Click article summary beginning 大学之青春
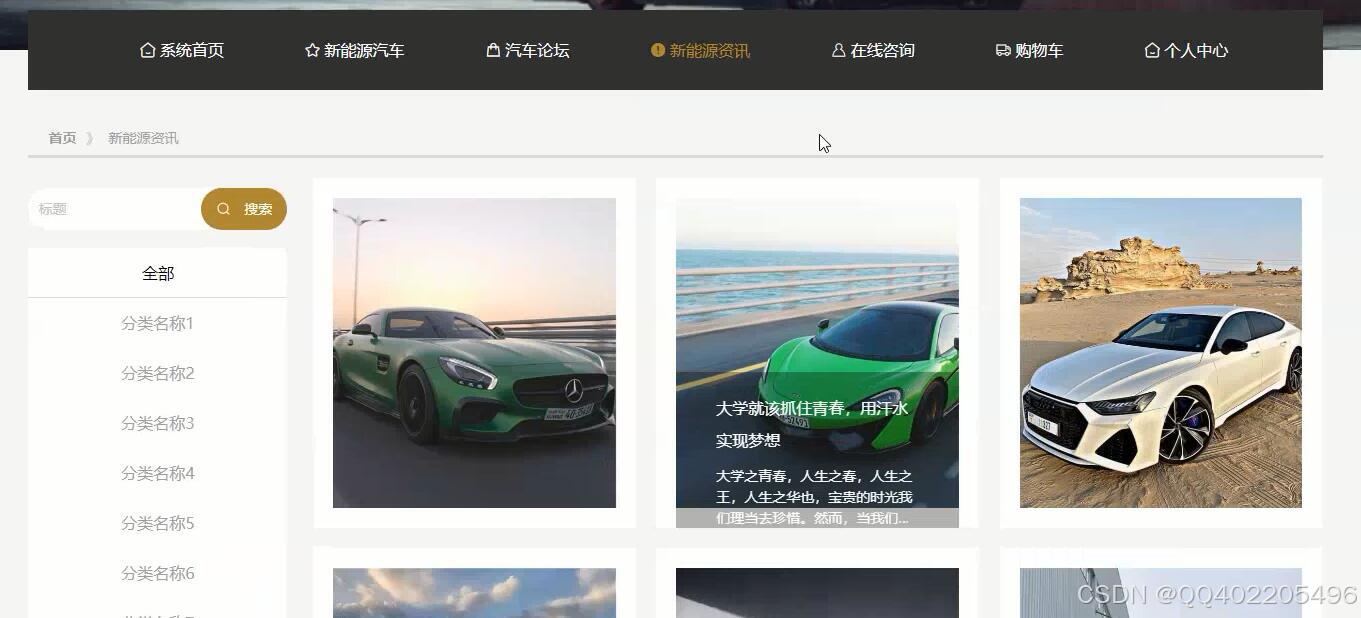 pyautogui.click(x=814, y=497)
